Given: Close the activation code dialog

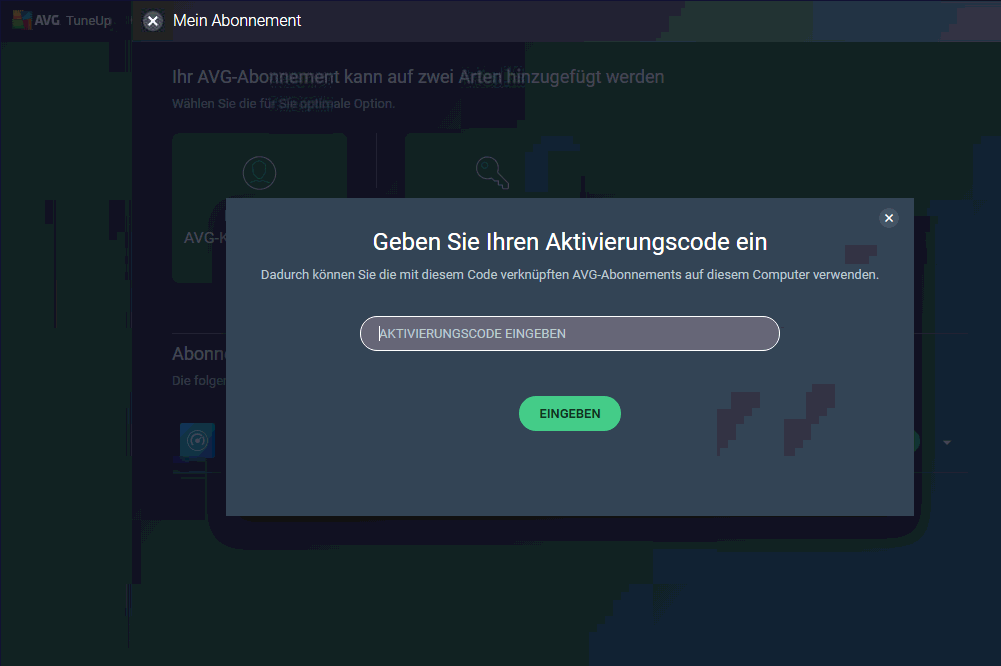Looking at the screenshot, I should coord(889,218).
